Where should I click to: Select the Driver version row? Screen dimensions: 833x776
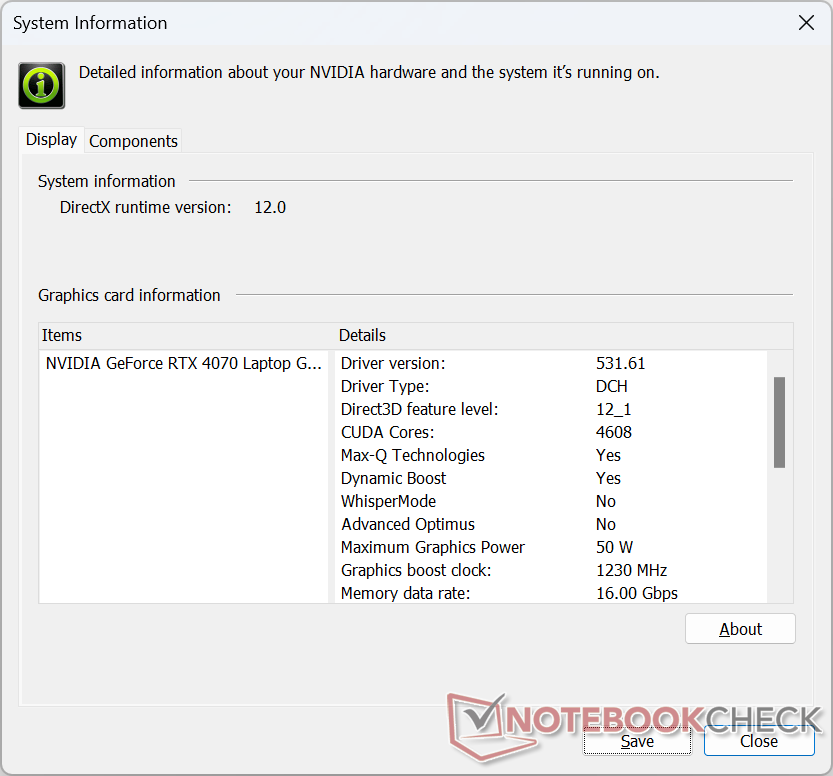[551, 363]
